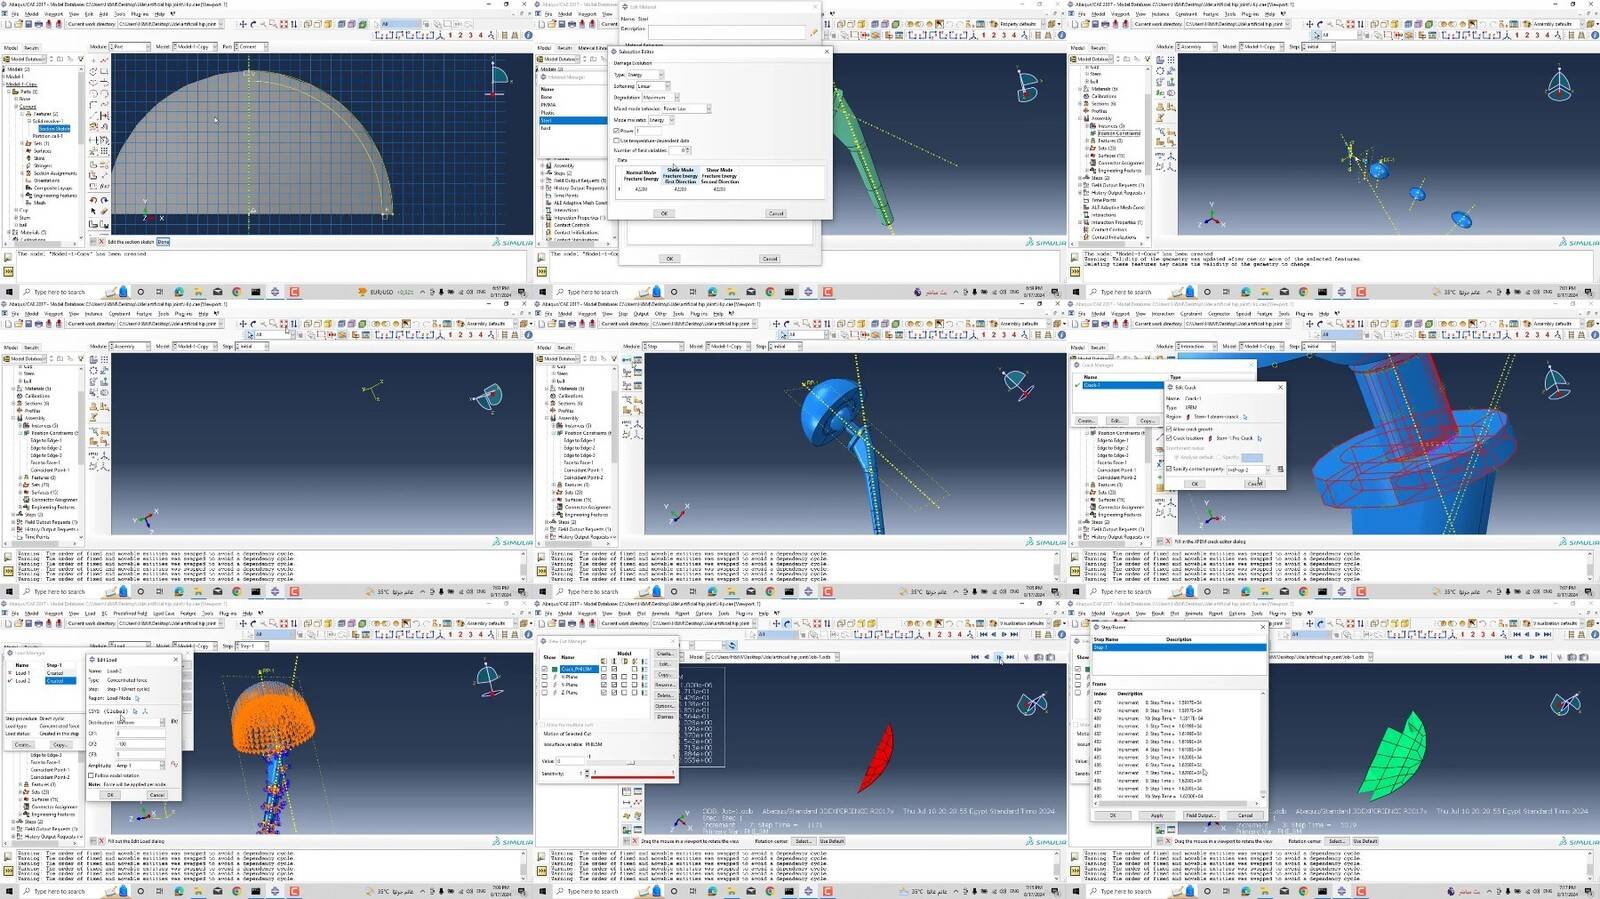Click the edit region arrow beside Stem-1.dream-crack
The height and width of the screenshot is (899, 1600).
[x=1245, y=417]
